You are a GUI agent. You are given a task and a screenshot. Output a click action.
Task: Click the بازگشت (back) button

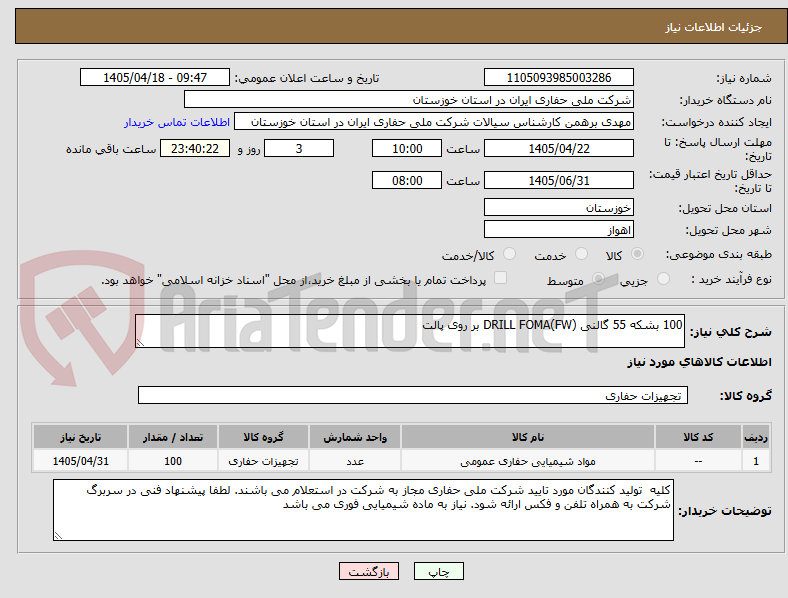pos(369,571)
